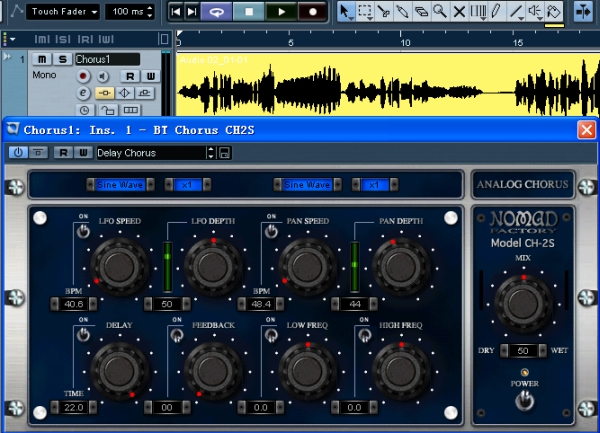
Task: Click right arrow of Pan x1 multiplier
Action: [x=394, y=185]
